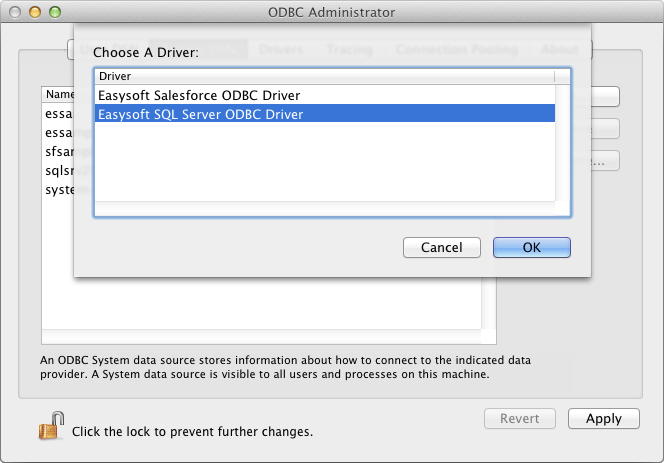The height and width of the screenshot is (463, 664).
Task: Click the padlock icon to lock changes
Action: [x=51, y=425]
